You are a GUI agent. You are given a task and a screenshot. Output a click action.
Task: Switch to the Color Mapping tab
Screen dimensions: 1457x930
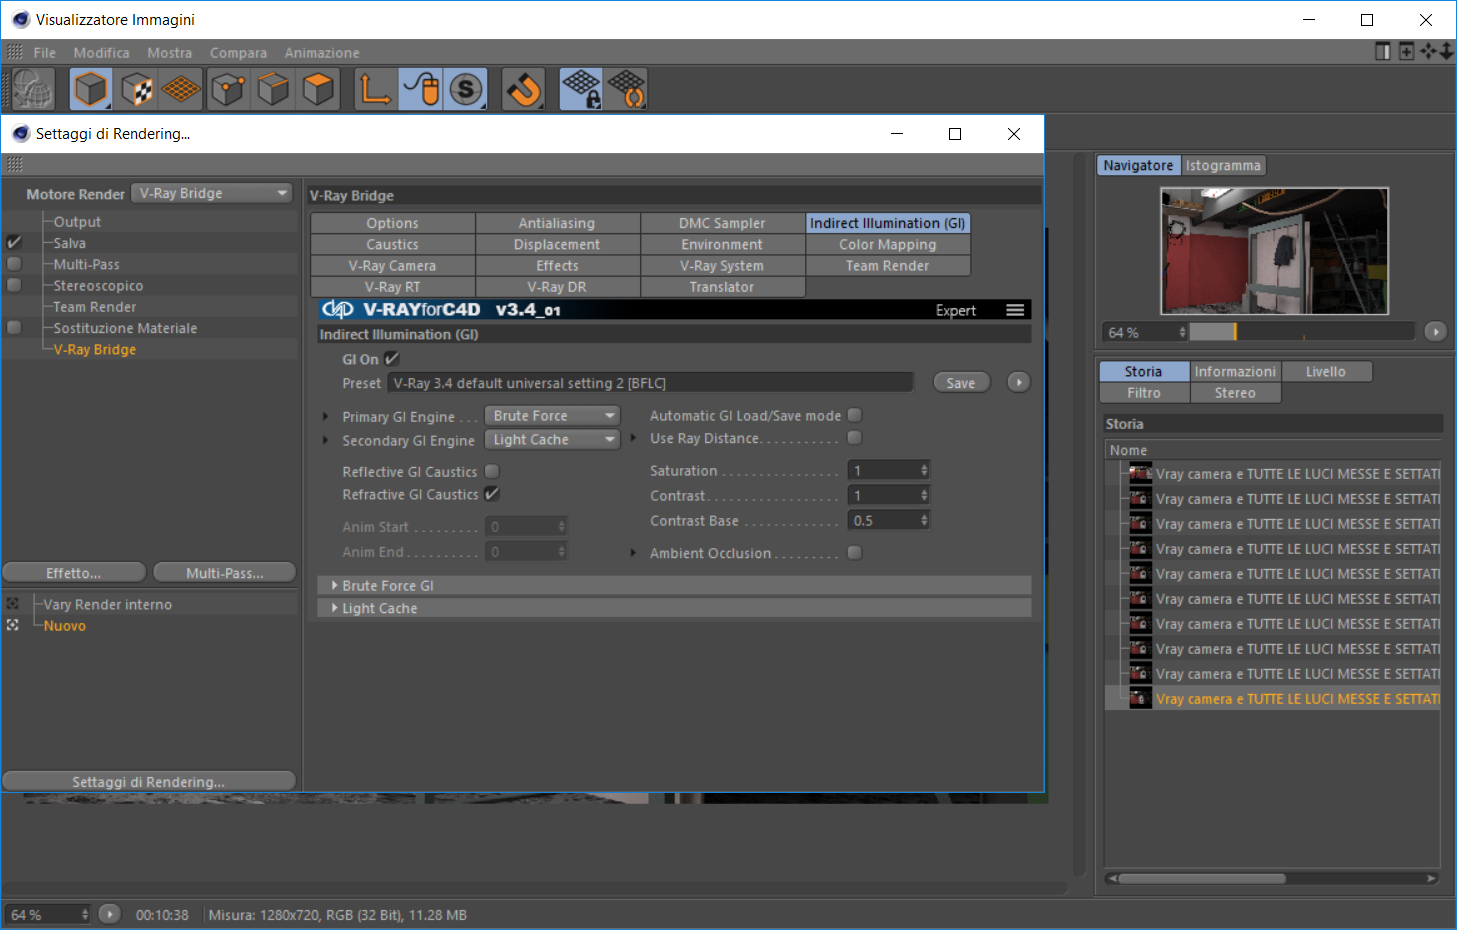click(888, 244)
